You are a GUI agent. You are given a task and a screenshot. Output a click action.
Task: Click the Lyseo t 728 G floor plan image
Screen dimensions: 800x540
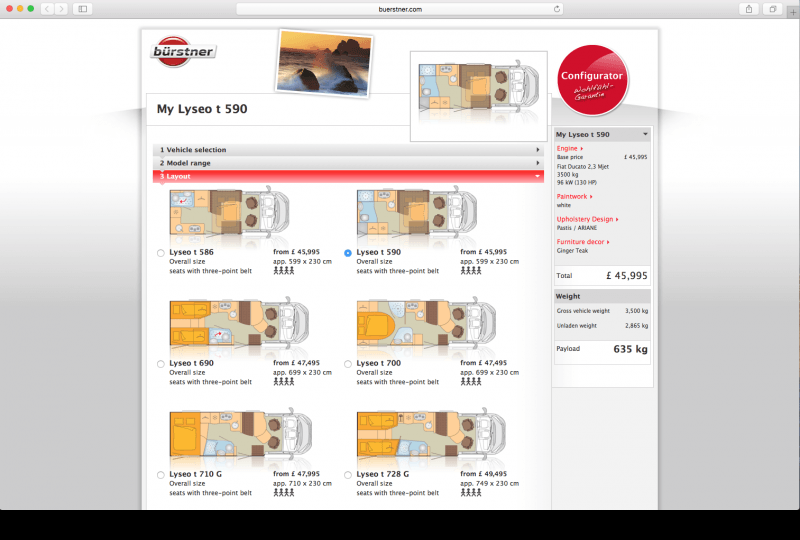(432, 435)
